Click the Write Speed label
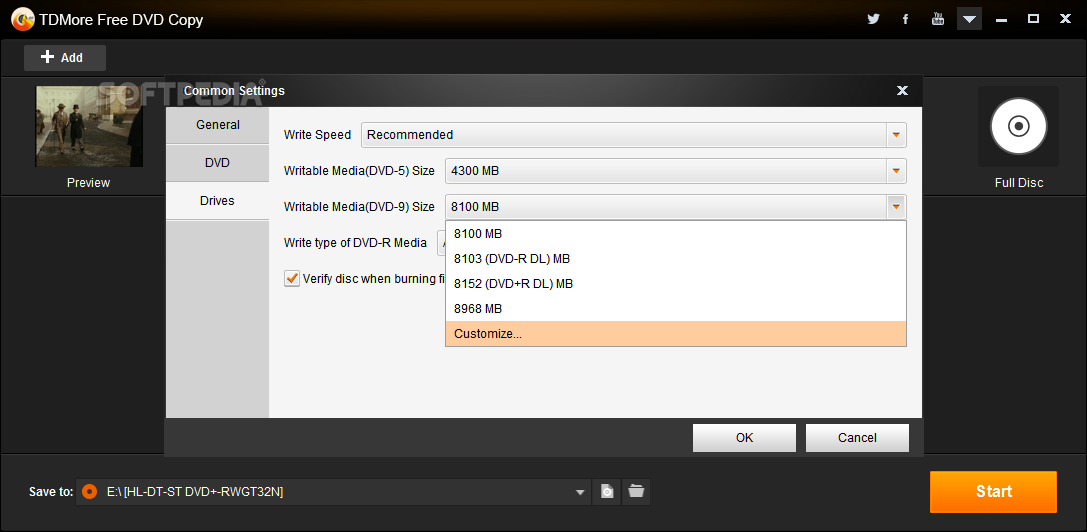 point(318,135)
